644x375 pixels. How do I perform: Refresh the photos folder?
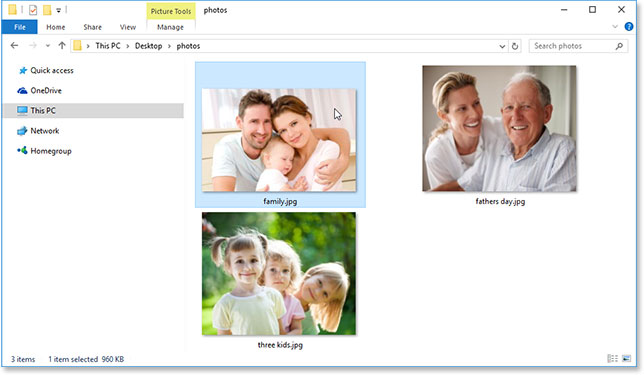click(515, 46)
